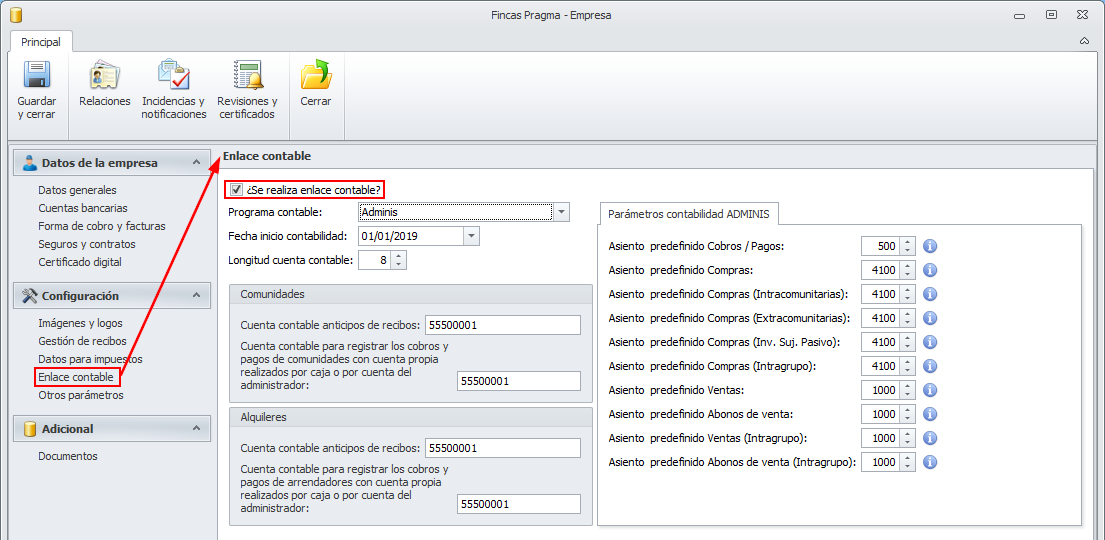Viewport: 1105px width, 540px height.
Task: Collapse the Configuración sidebar section
Action: point(196,296)
